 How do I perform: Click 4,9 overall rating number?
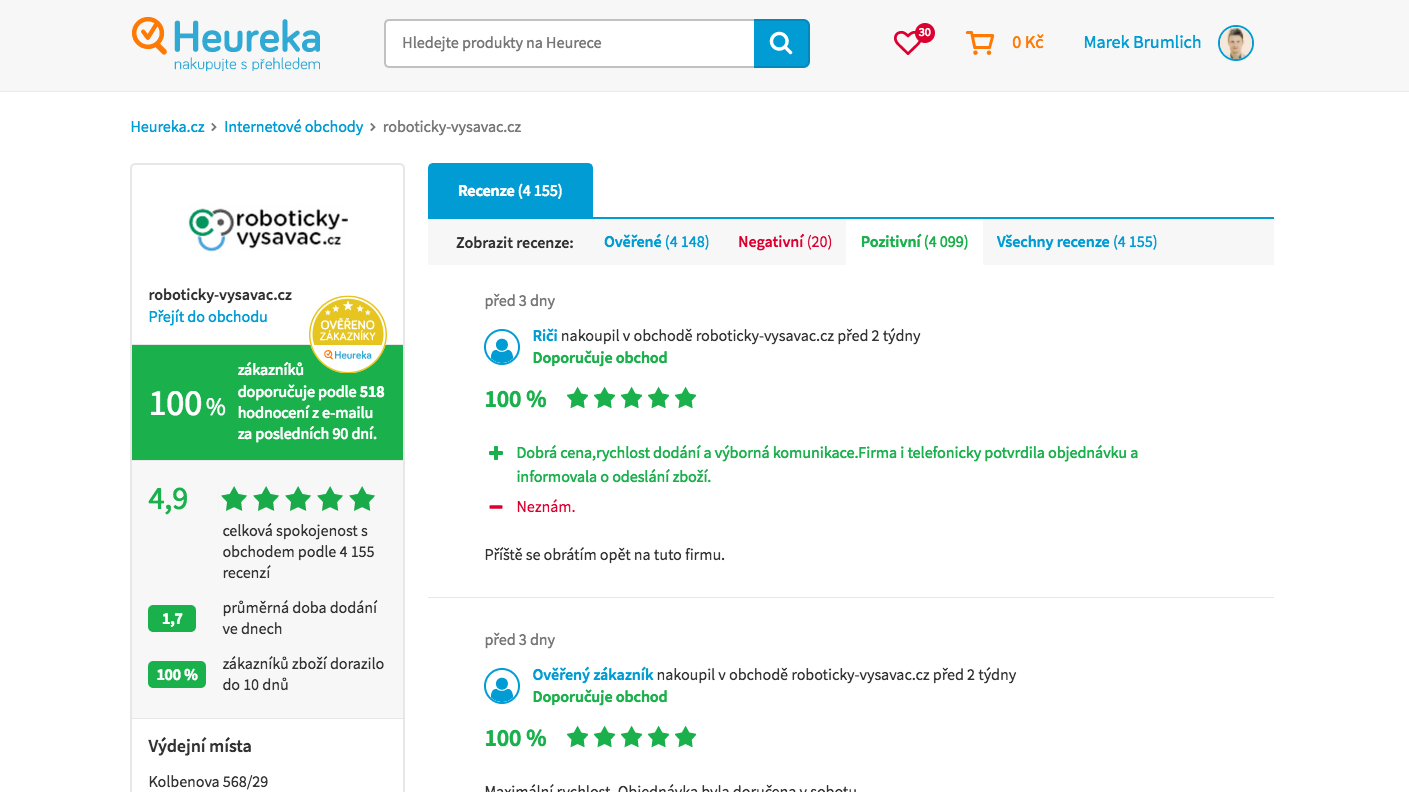(x=168, y=499)
